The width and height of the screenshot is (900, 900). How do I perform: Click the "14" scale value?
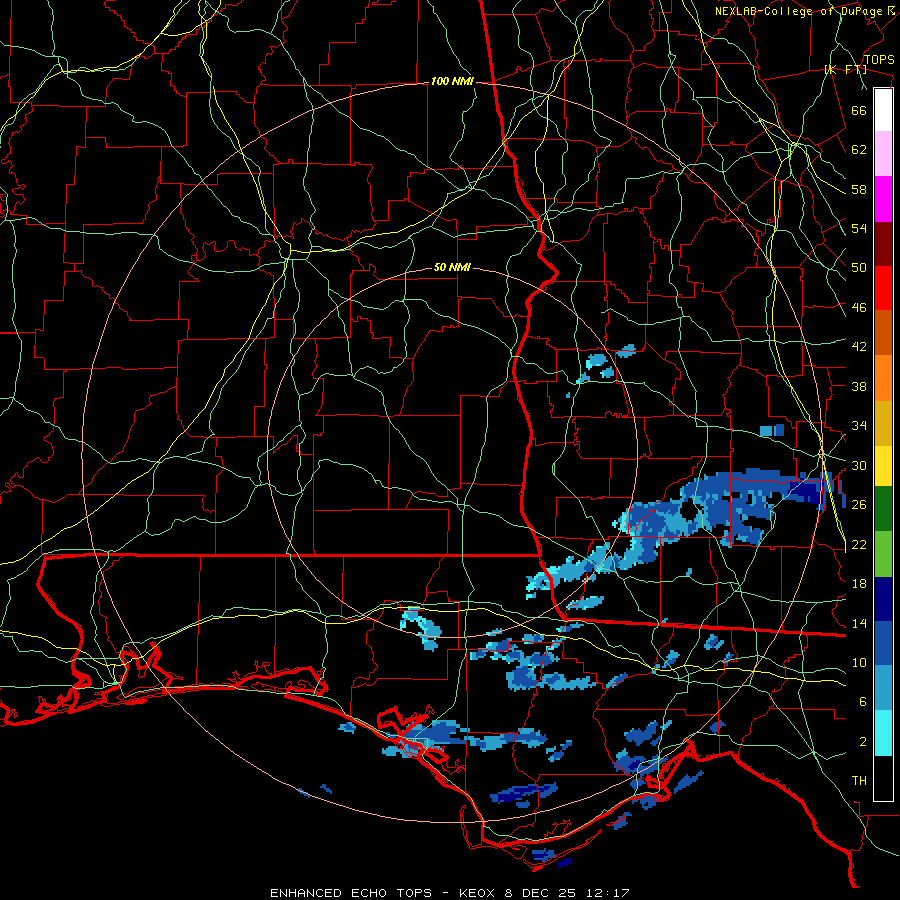pos(859,623)
